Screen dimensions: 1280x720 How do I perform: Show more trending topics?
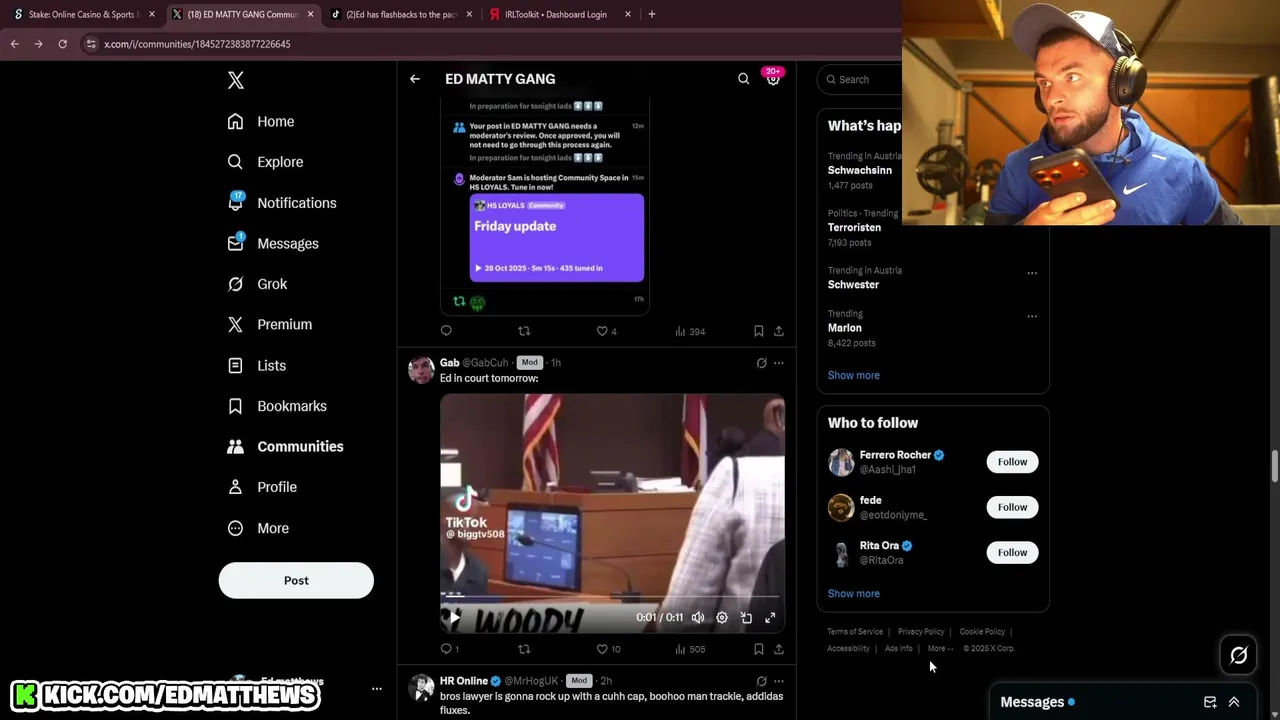[x=854, y=375]
